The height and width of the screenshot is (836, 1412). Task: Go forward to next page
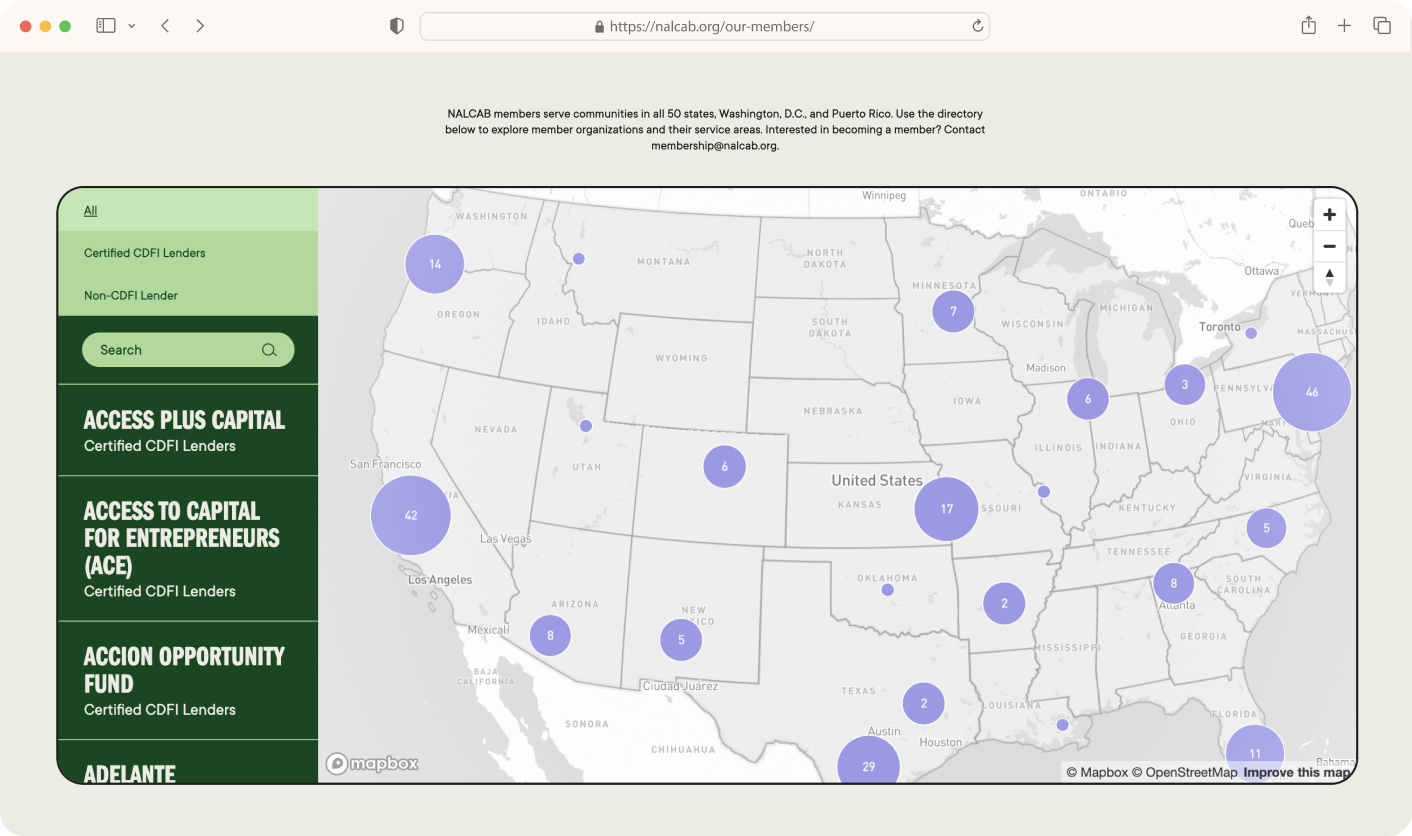200,26
